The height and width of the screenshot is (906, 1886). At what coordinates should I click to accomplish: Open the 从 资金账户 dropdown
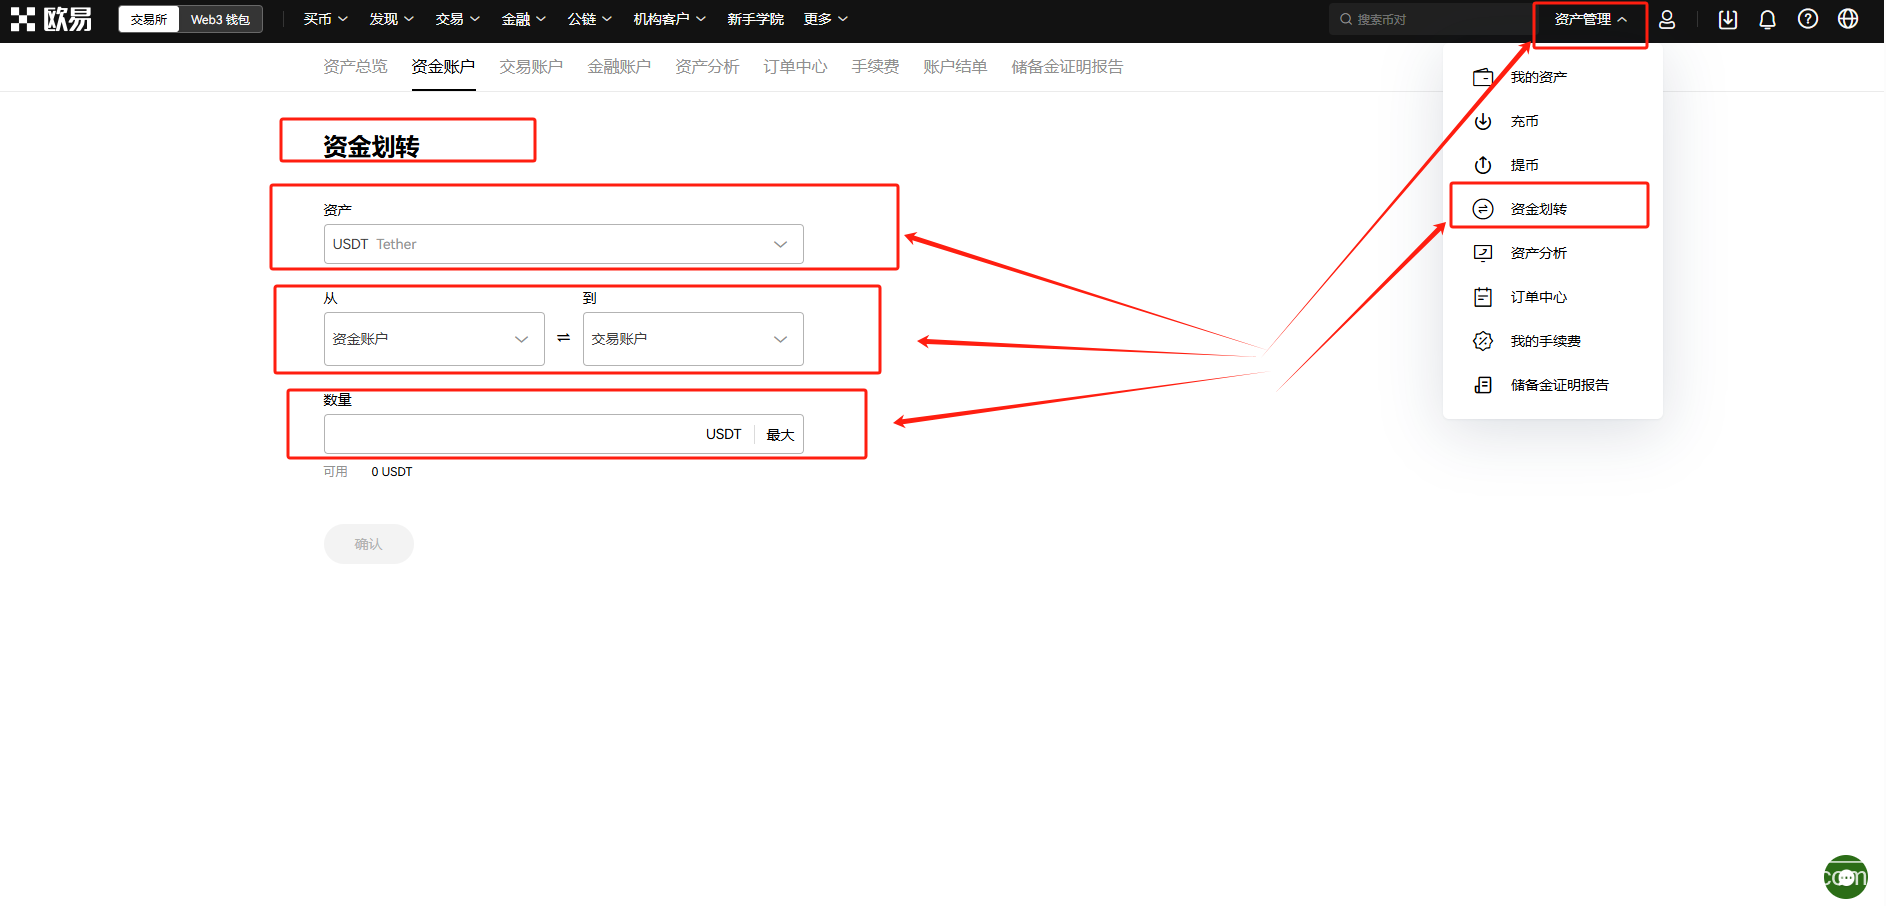pyautogui.click(x=434, y=339)
